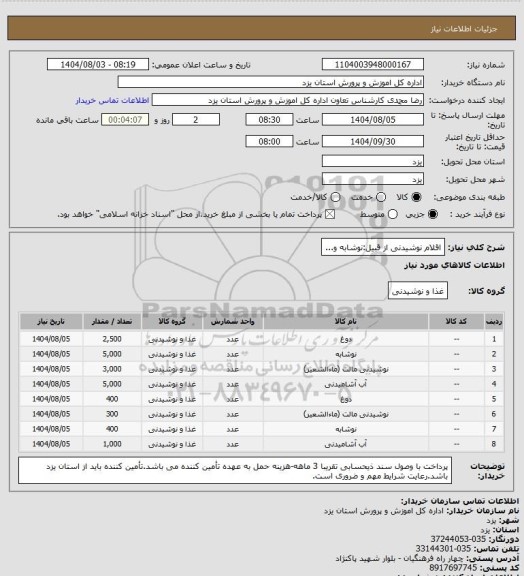Click the request creator field رضا مجدی

(288, 100)
